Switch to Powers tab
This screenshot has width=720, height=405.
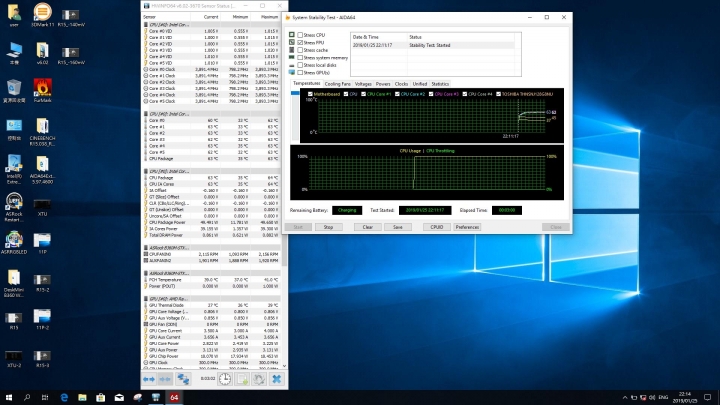[383, 84]
